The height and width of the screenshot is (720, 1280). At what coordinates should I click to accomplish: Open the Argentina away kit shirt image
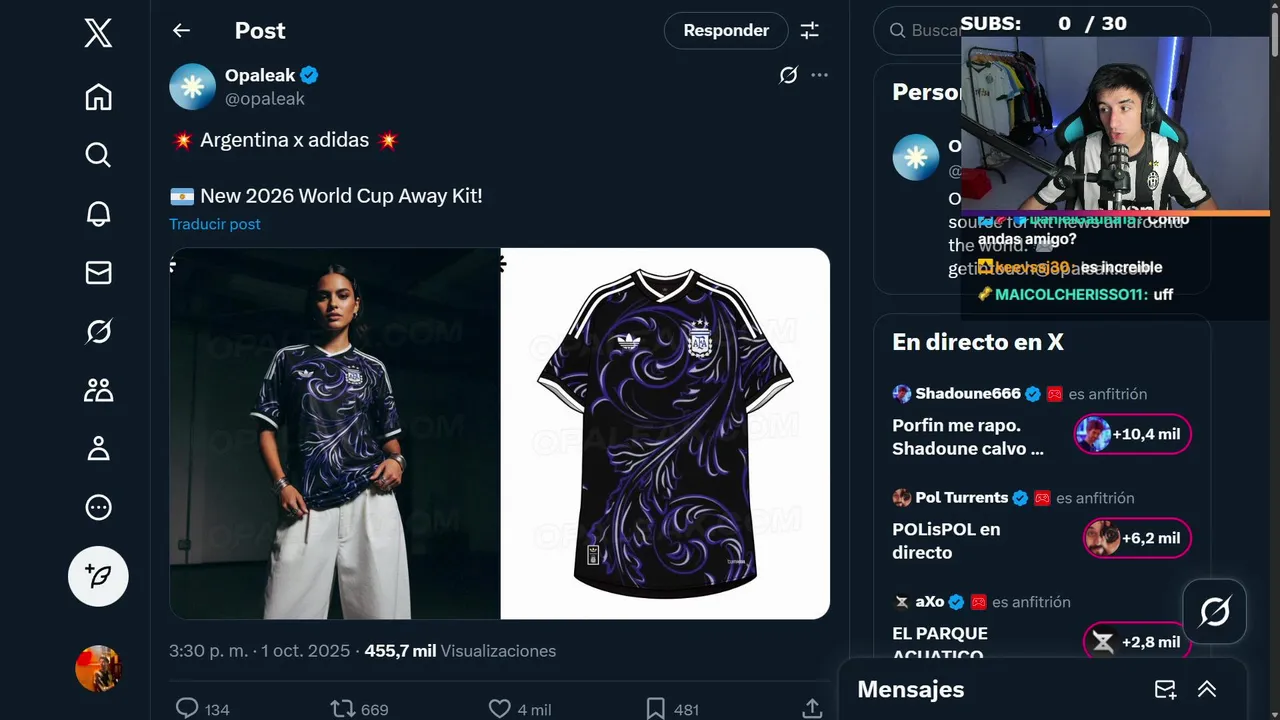tap(665, 433)
